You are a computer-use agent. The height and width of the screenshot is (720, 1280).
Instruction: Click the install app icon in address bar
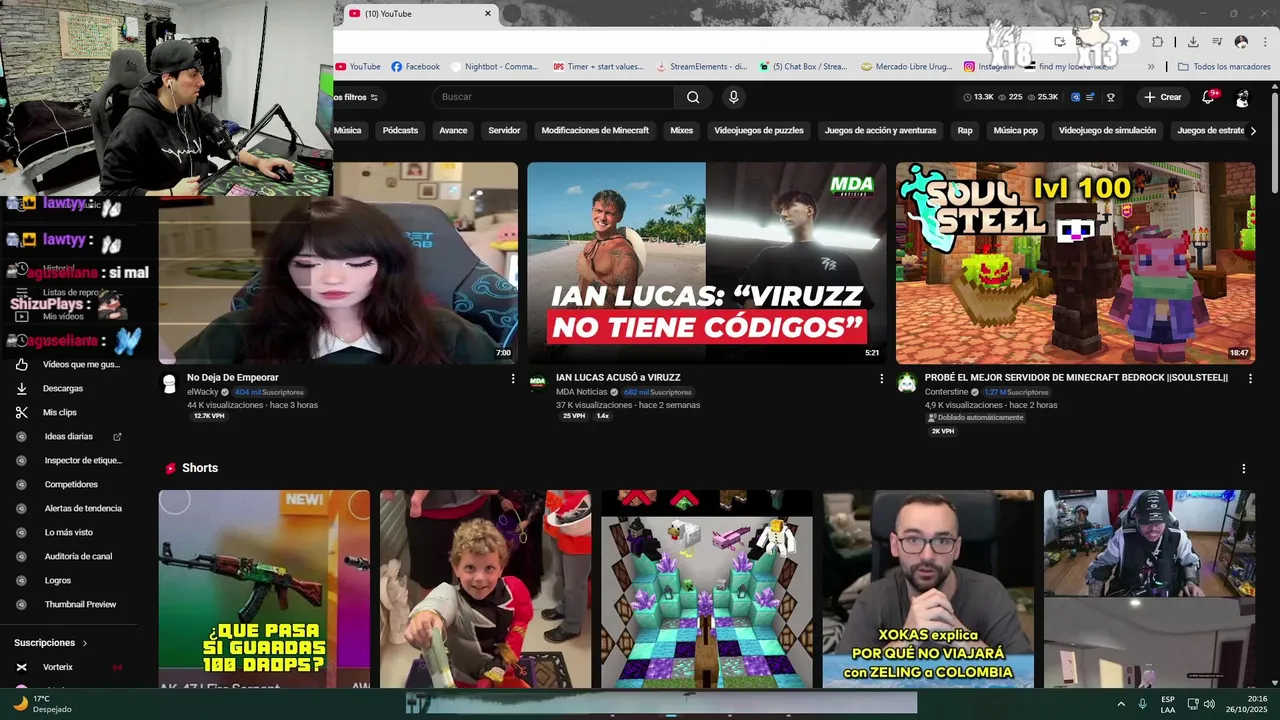click(x=1059, y=42)
